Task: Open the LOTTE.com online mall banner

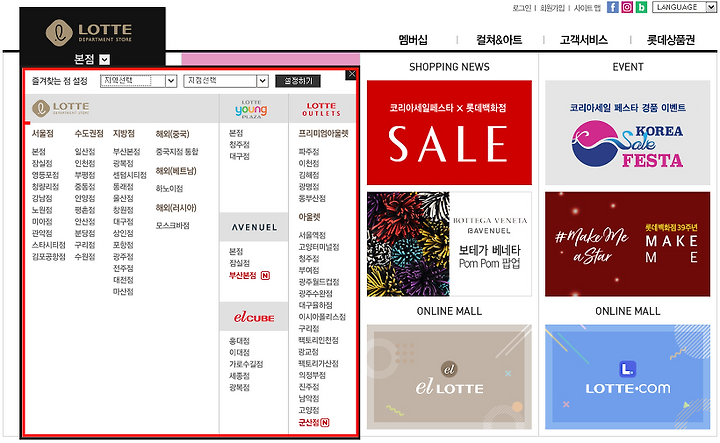Action: (x=627, y=377)
